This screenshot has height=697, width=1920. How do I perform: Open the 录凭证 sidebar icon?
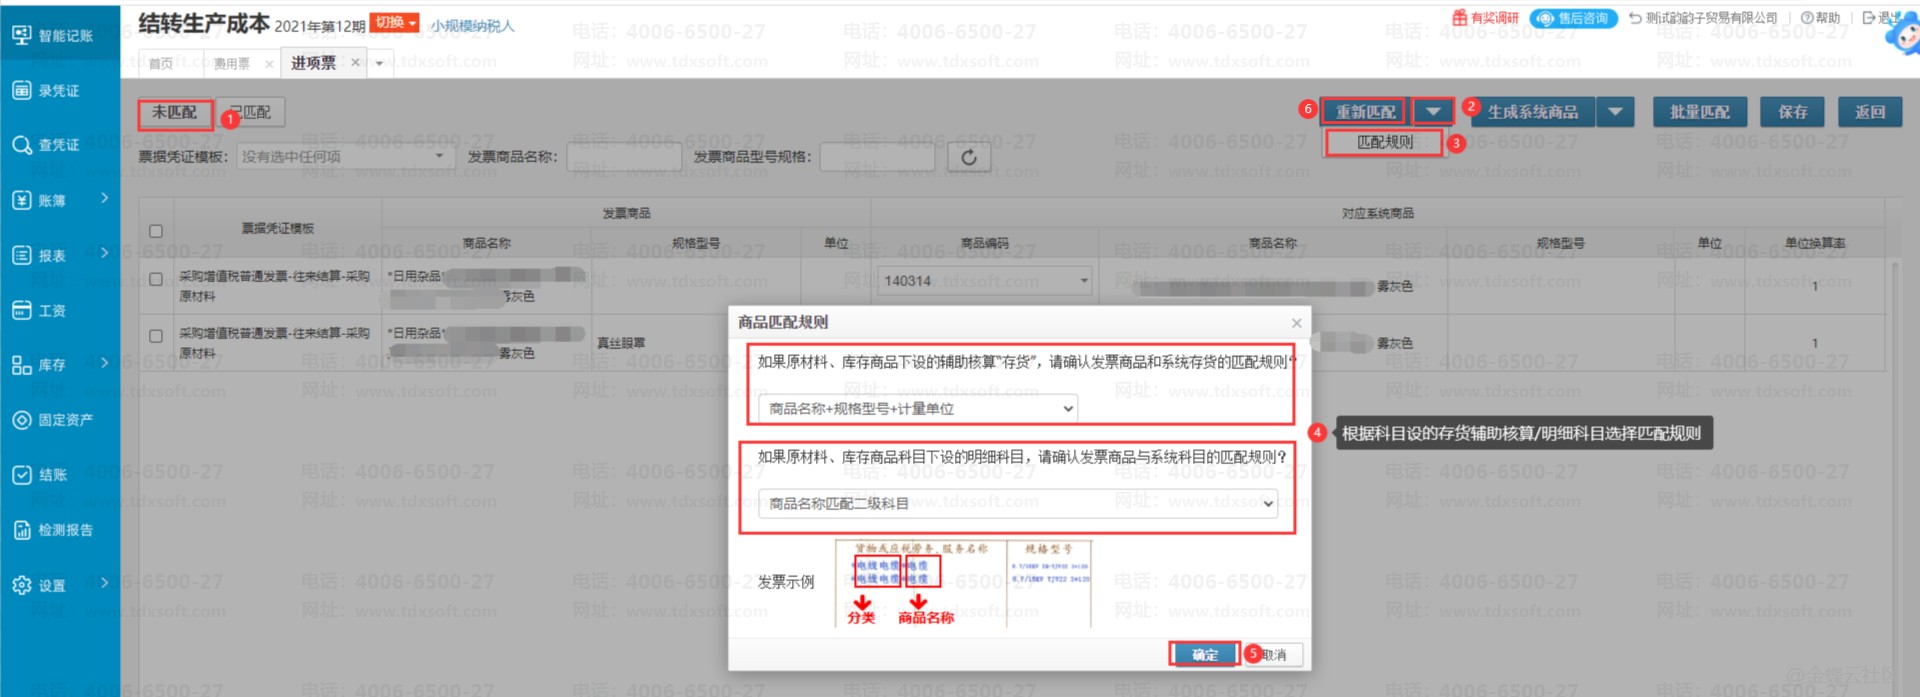click(x=22, y=91)
